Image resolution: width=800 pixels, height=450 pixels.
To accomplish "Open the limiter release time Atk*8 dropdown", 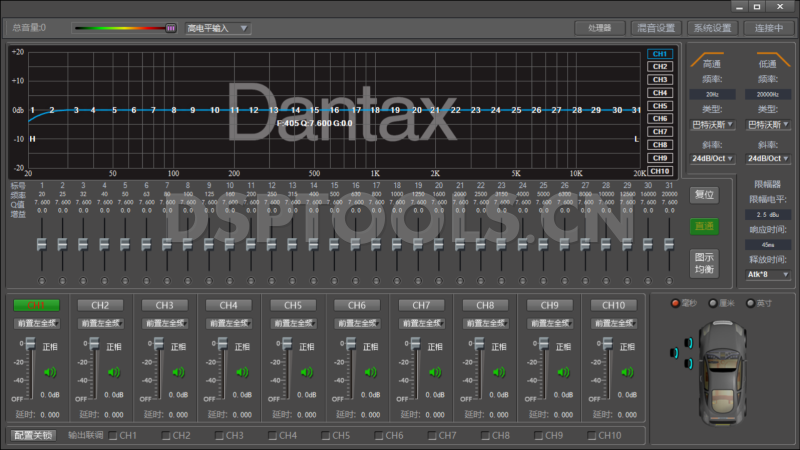I will [768, 274].
